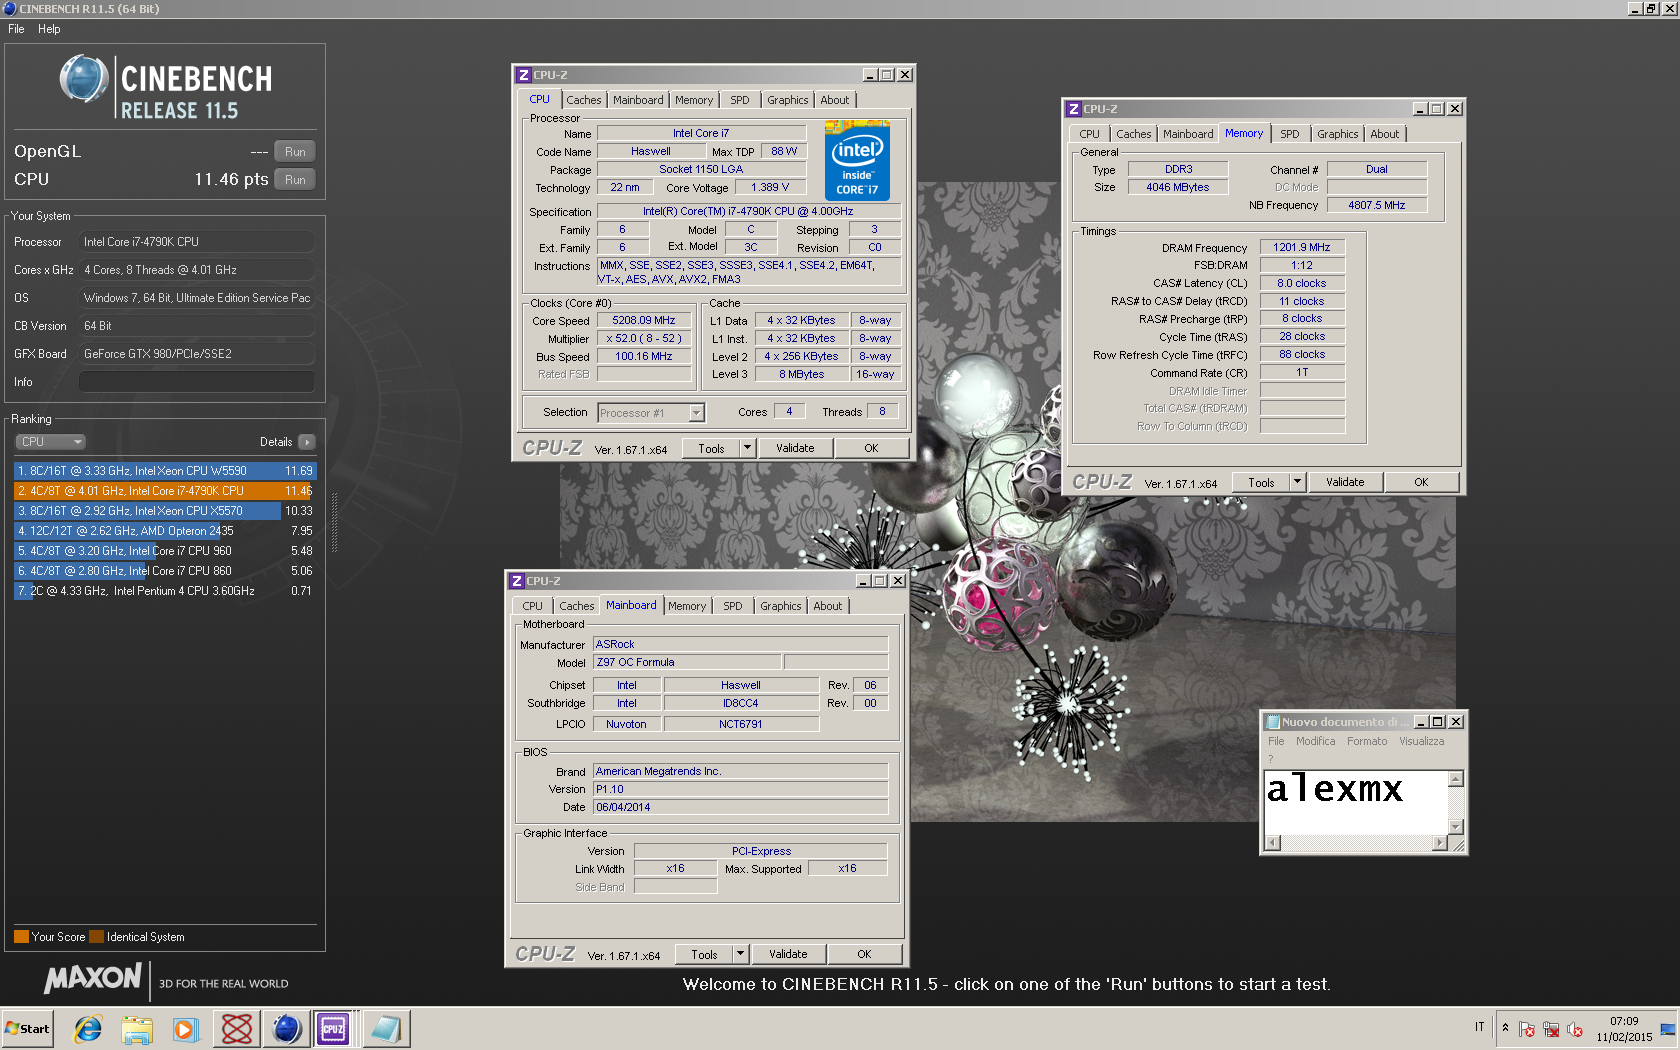Screen dimensions: 1680x1050
Task: Open Tools dropdown arrow in CPU window
Action: 747,448
